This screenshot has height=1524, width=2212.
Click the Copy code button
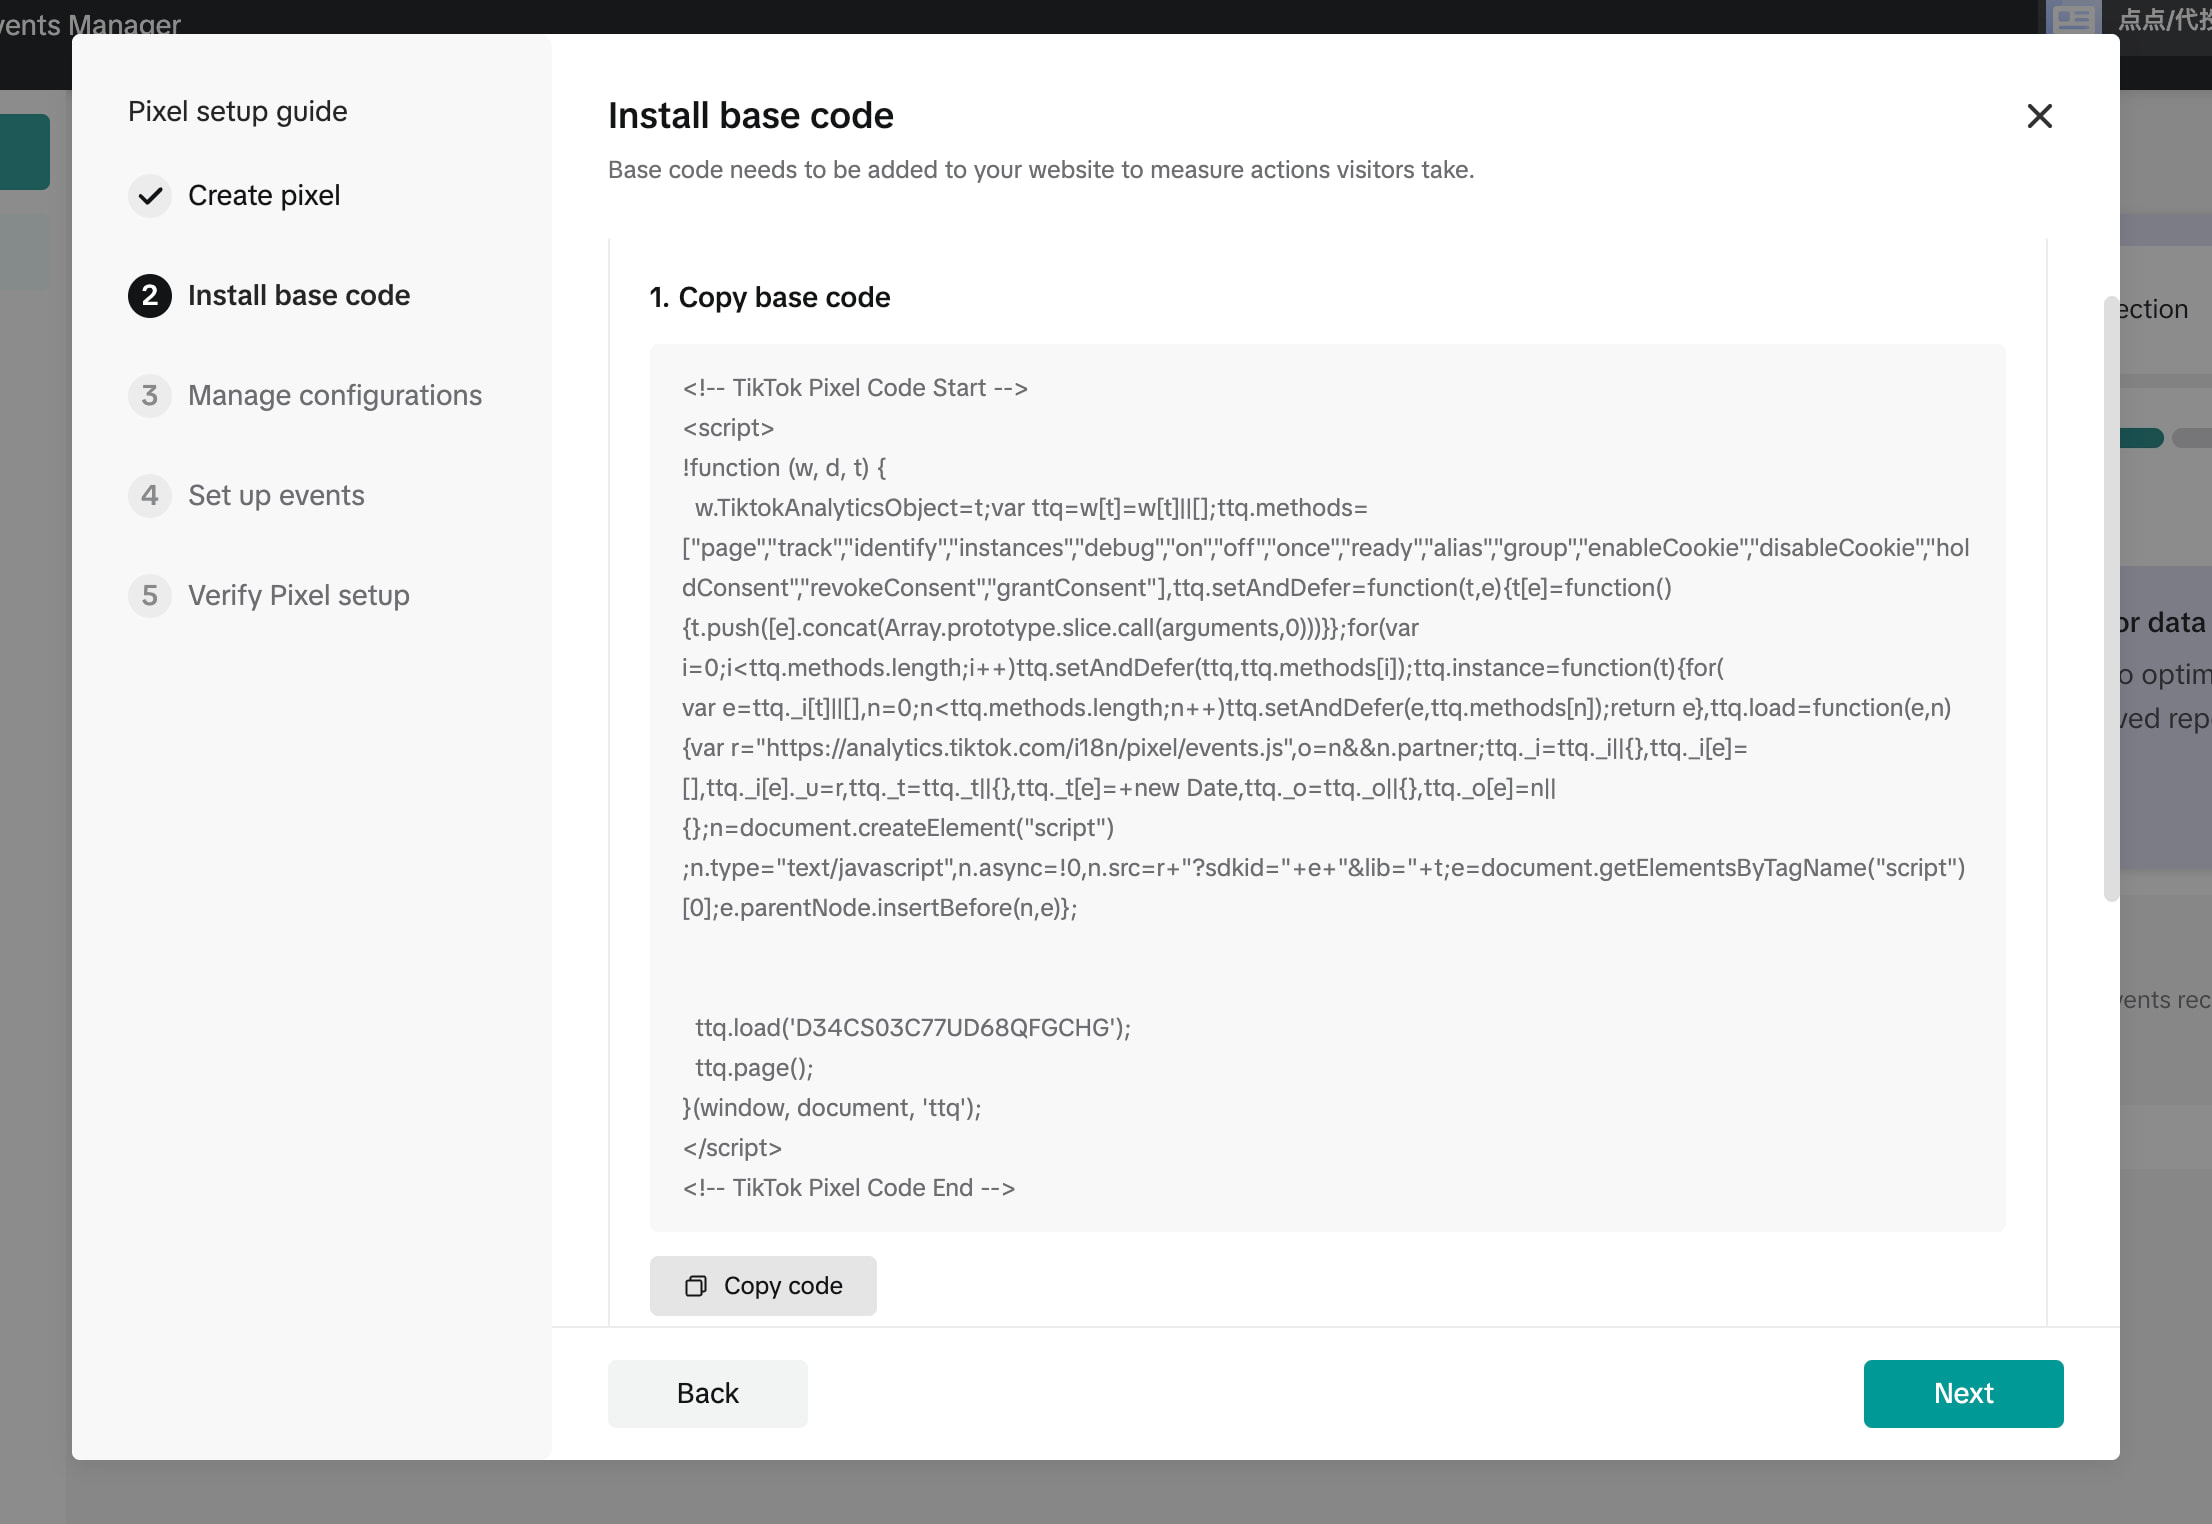(x=763, y=1285)
